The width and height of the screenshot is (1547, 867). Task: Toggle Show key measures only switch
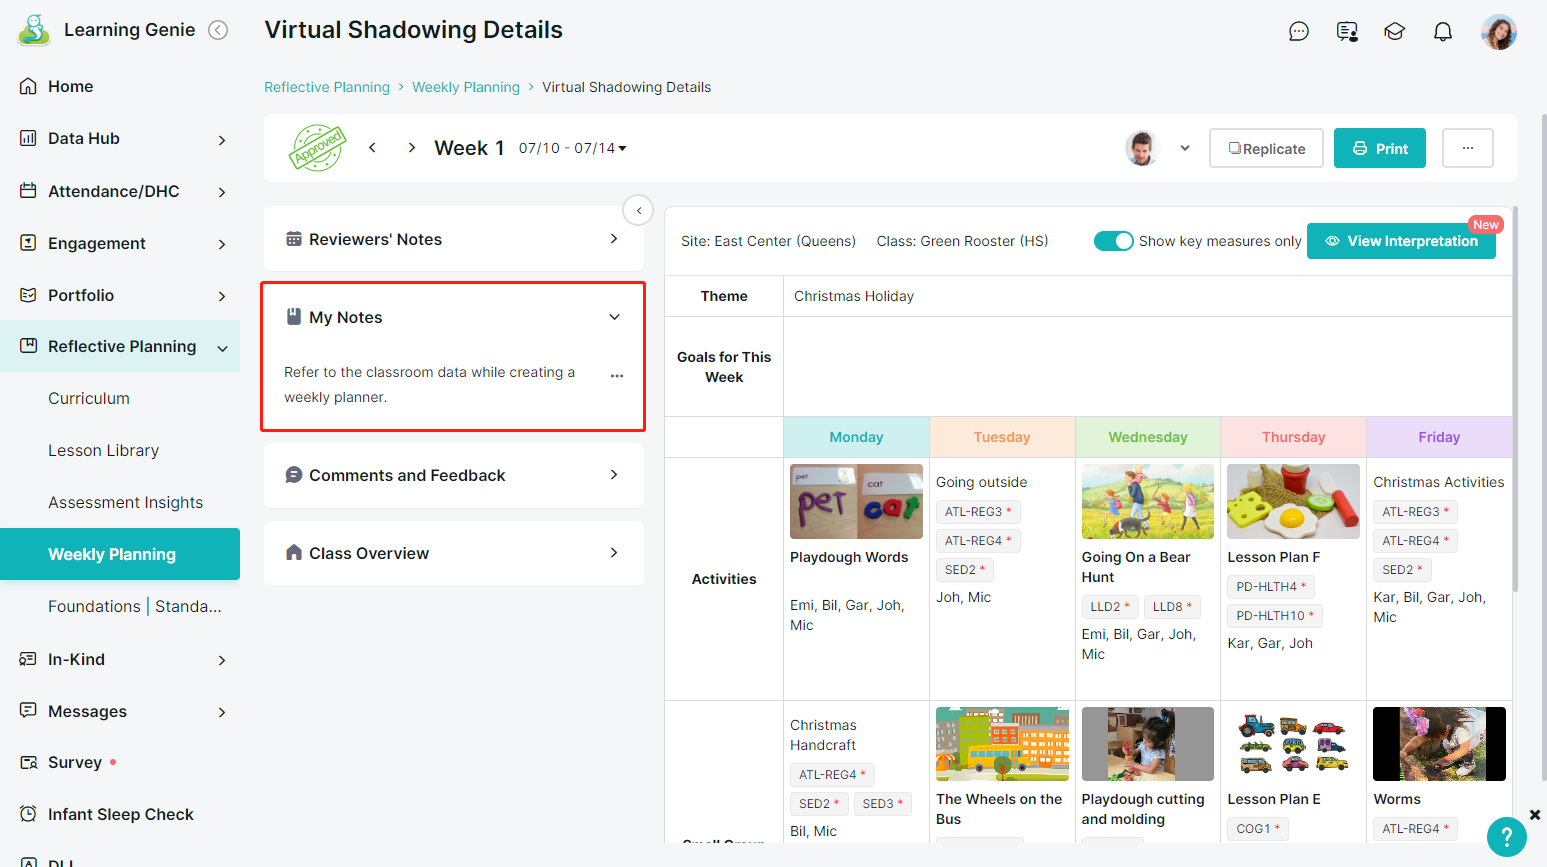point(1113,241)
